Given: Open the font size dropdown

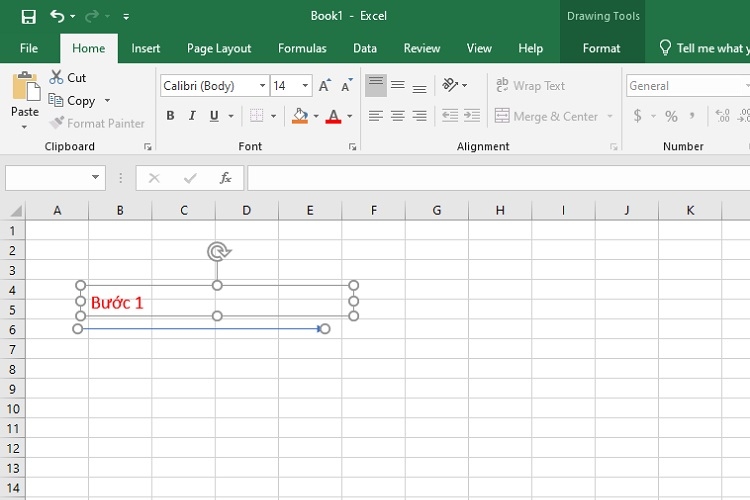Looking at the screenshot, I should coord(305,86).
